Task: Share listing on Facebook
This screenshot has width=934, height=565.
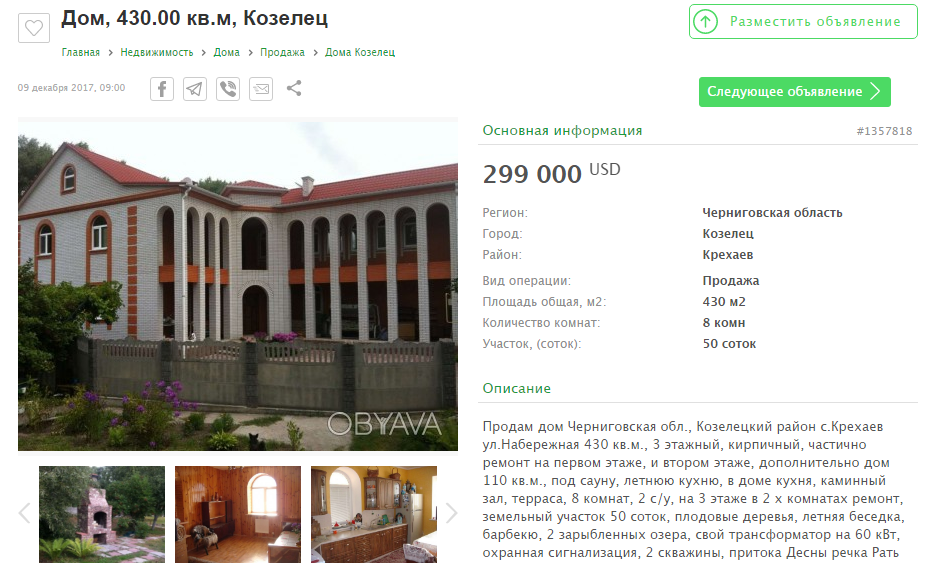Action: pyautogui.click(x=161, y=89)
